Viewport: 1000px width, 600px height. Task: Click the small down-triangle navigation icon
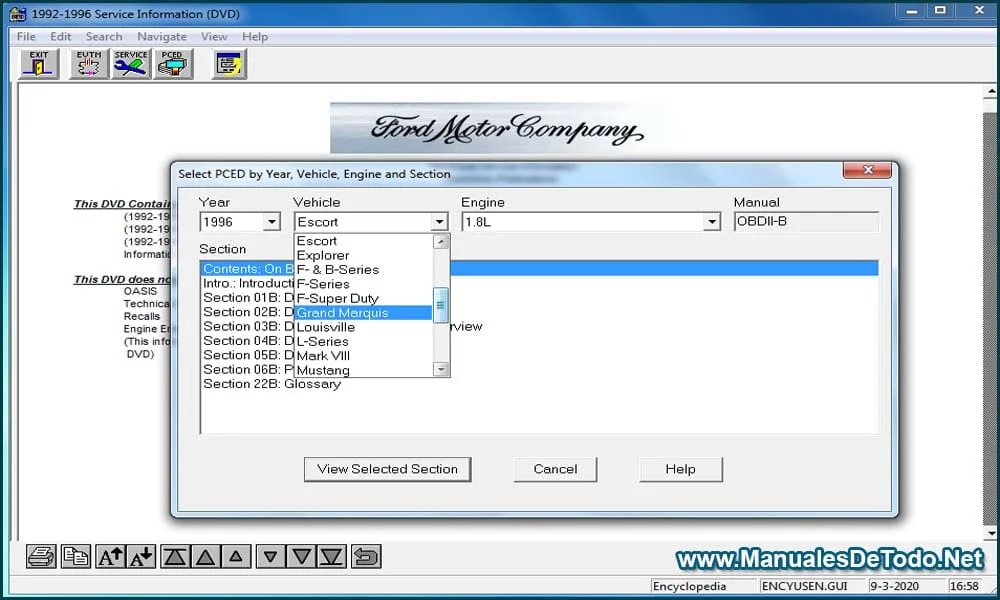270,557
